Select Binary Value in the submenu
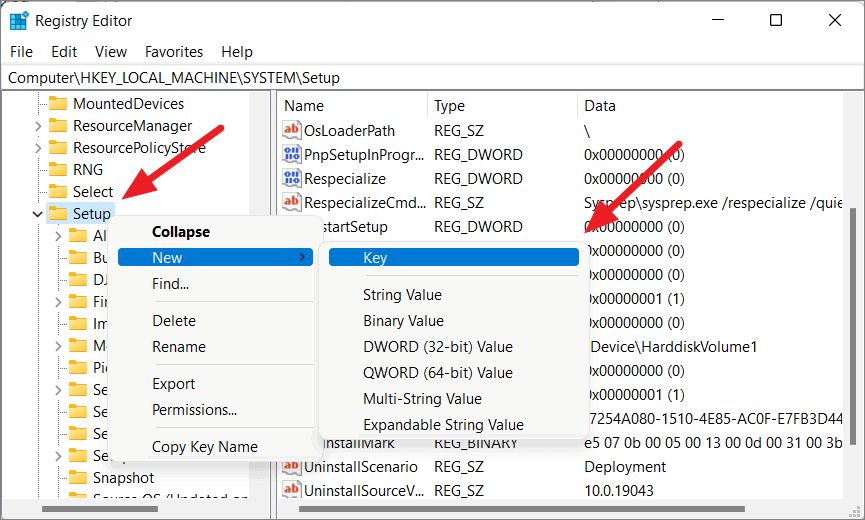Image resolution: width=865 pixels, height=520 pixels. [x=403, y=320]
